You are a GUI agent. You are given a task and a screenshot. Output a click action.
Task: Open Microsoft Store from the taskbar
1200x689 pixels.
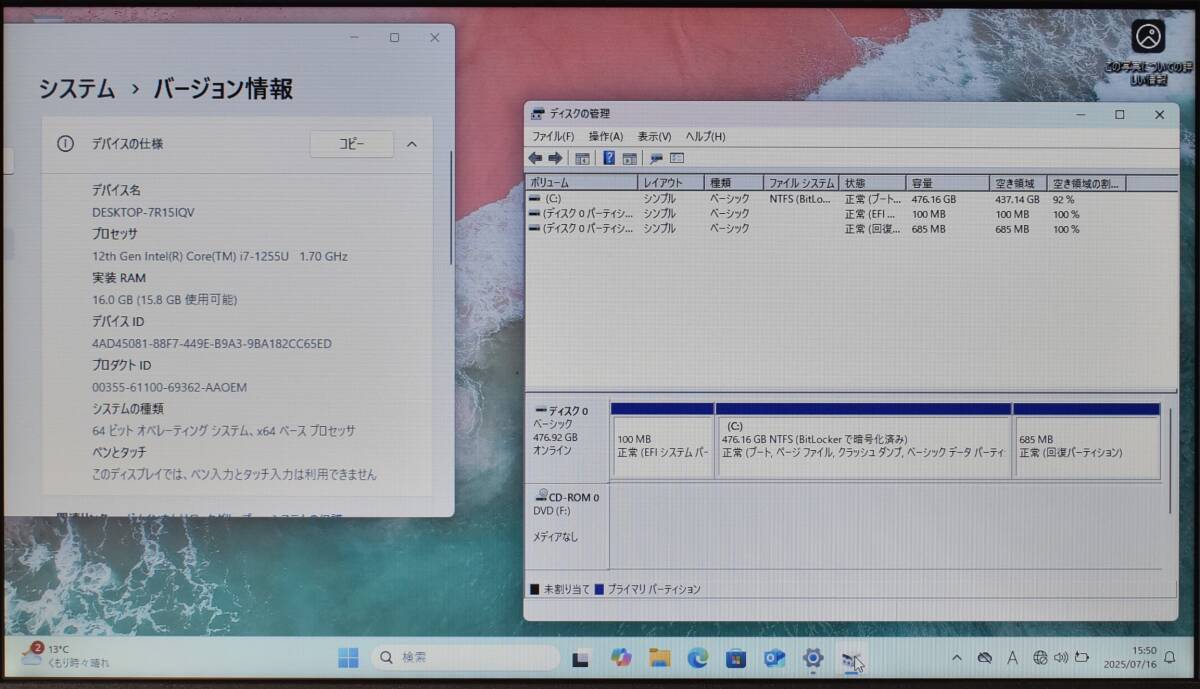coord(736,657)
